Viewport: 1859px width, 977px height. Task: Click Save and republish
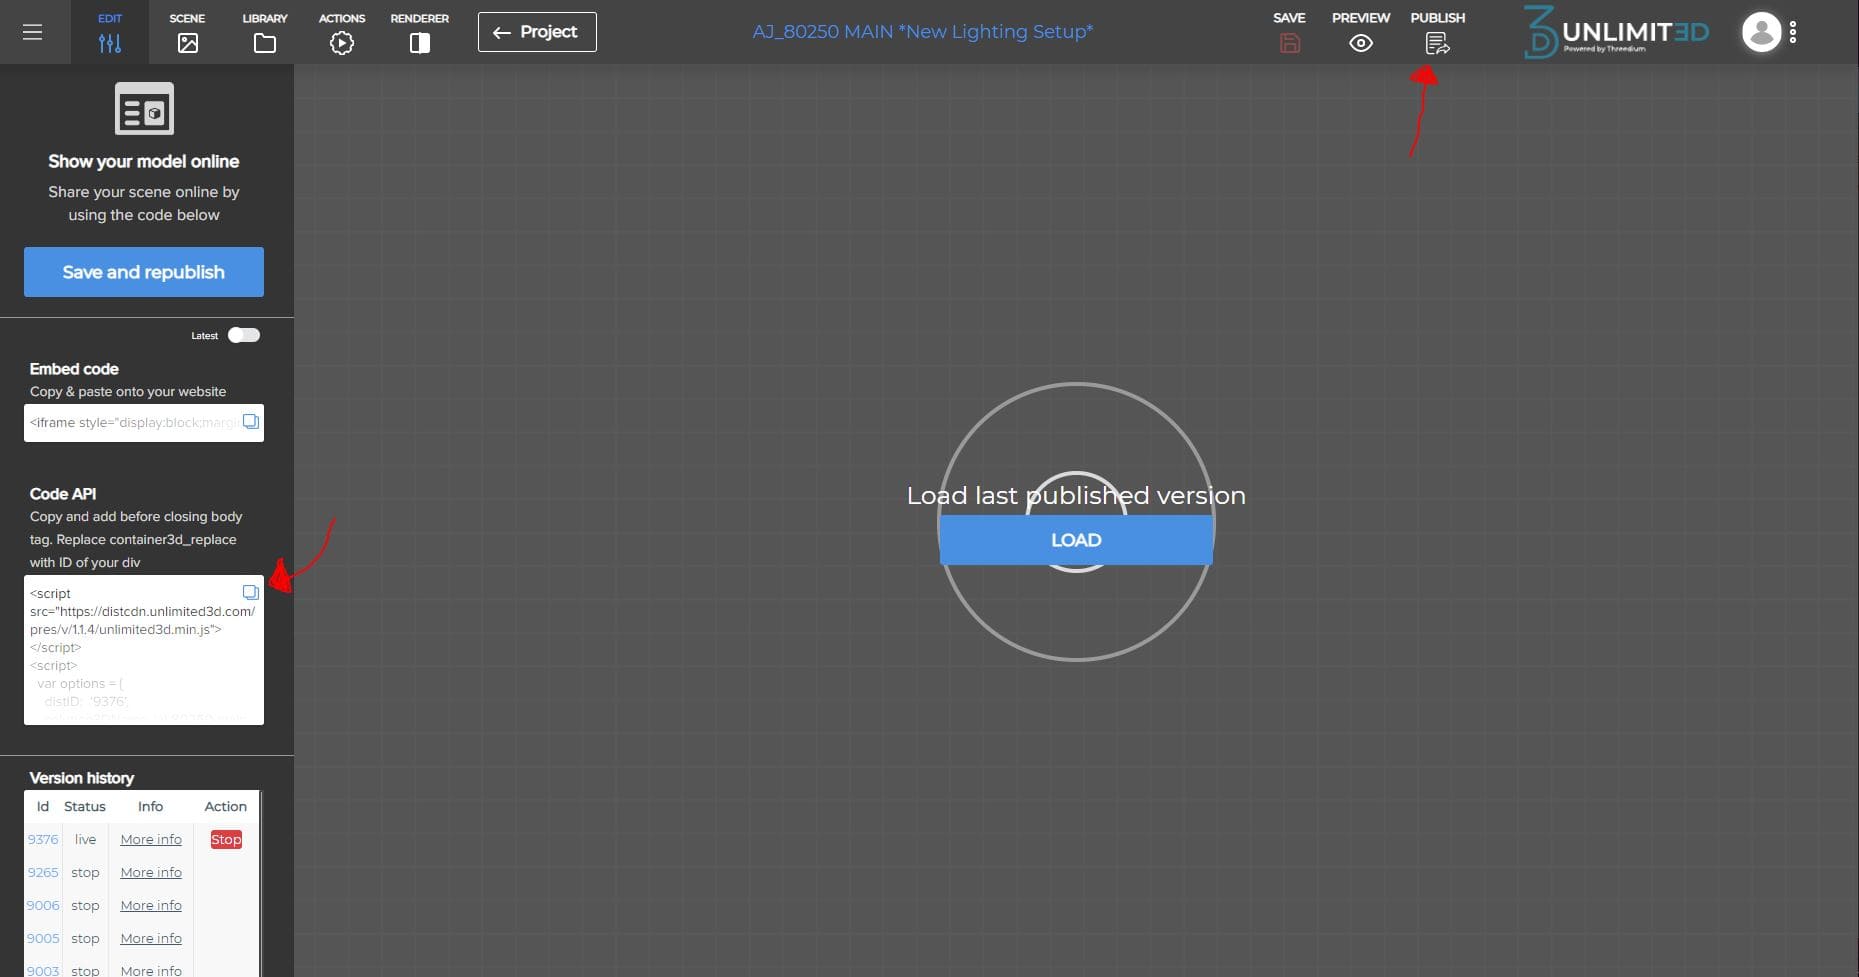coord(144,272)
